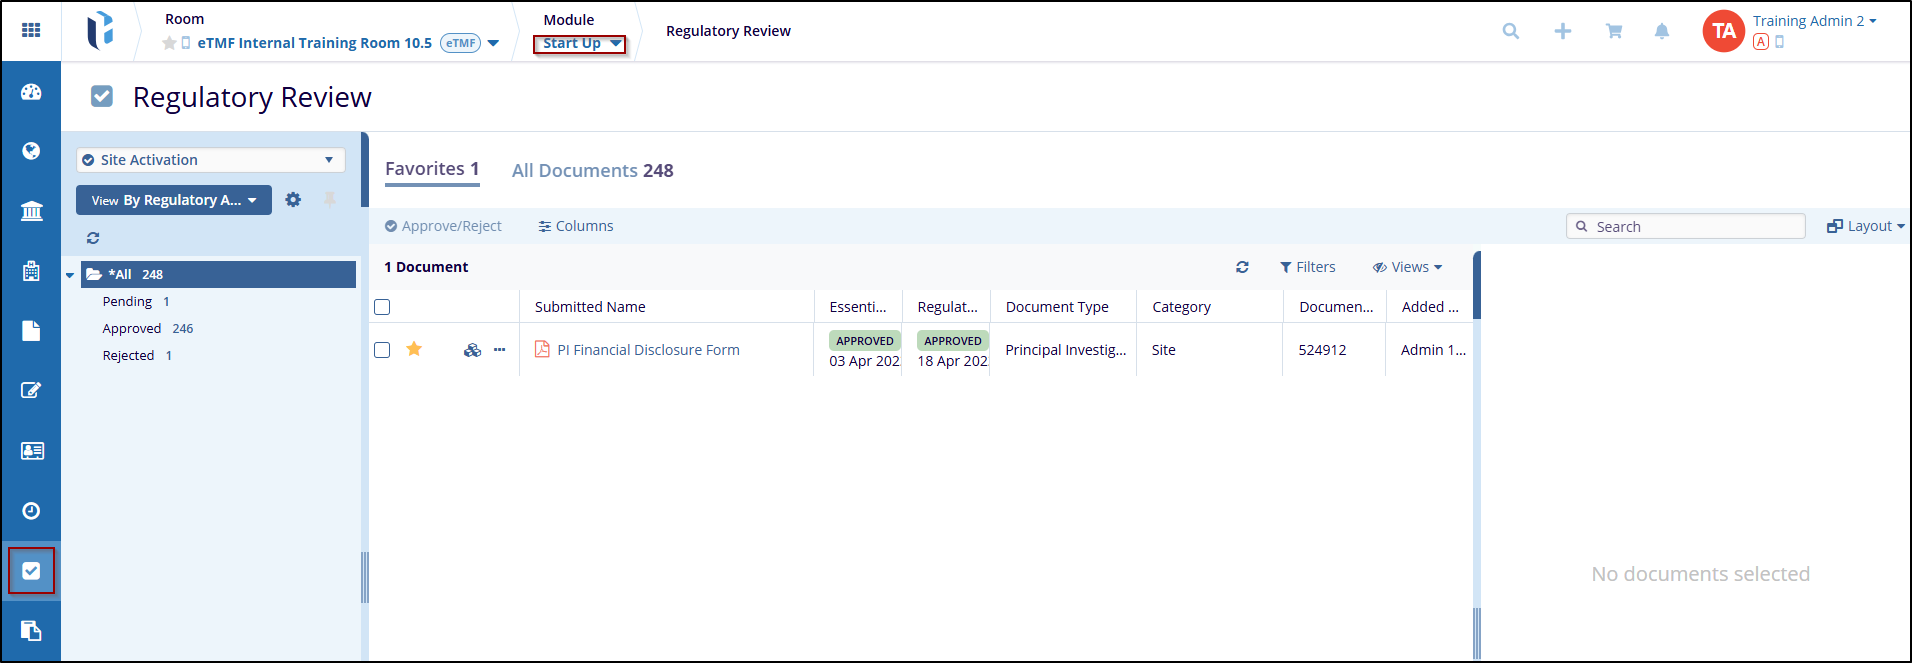Viewport: 1912px width, 663px height.
Task: Open the dashboard gauge icon in sidebar
Action: [31, 92]
